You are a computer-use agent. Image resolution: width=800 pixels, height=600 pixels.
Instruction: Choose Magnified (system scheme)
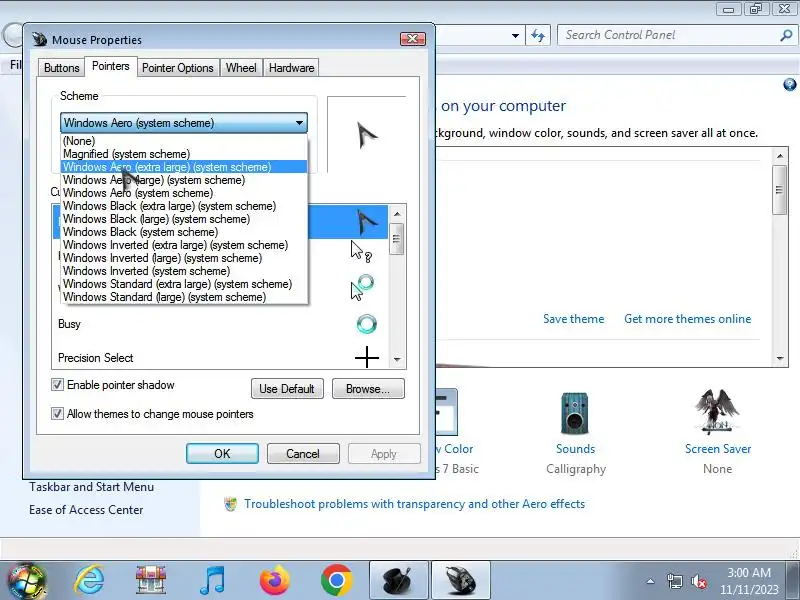point(184,154)
